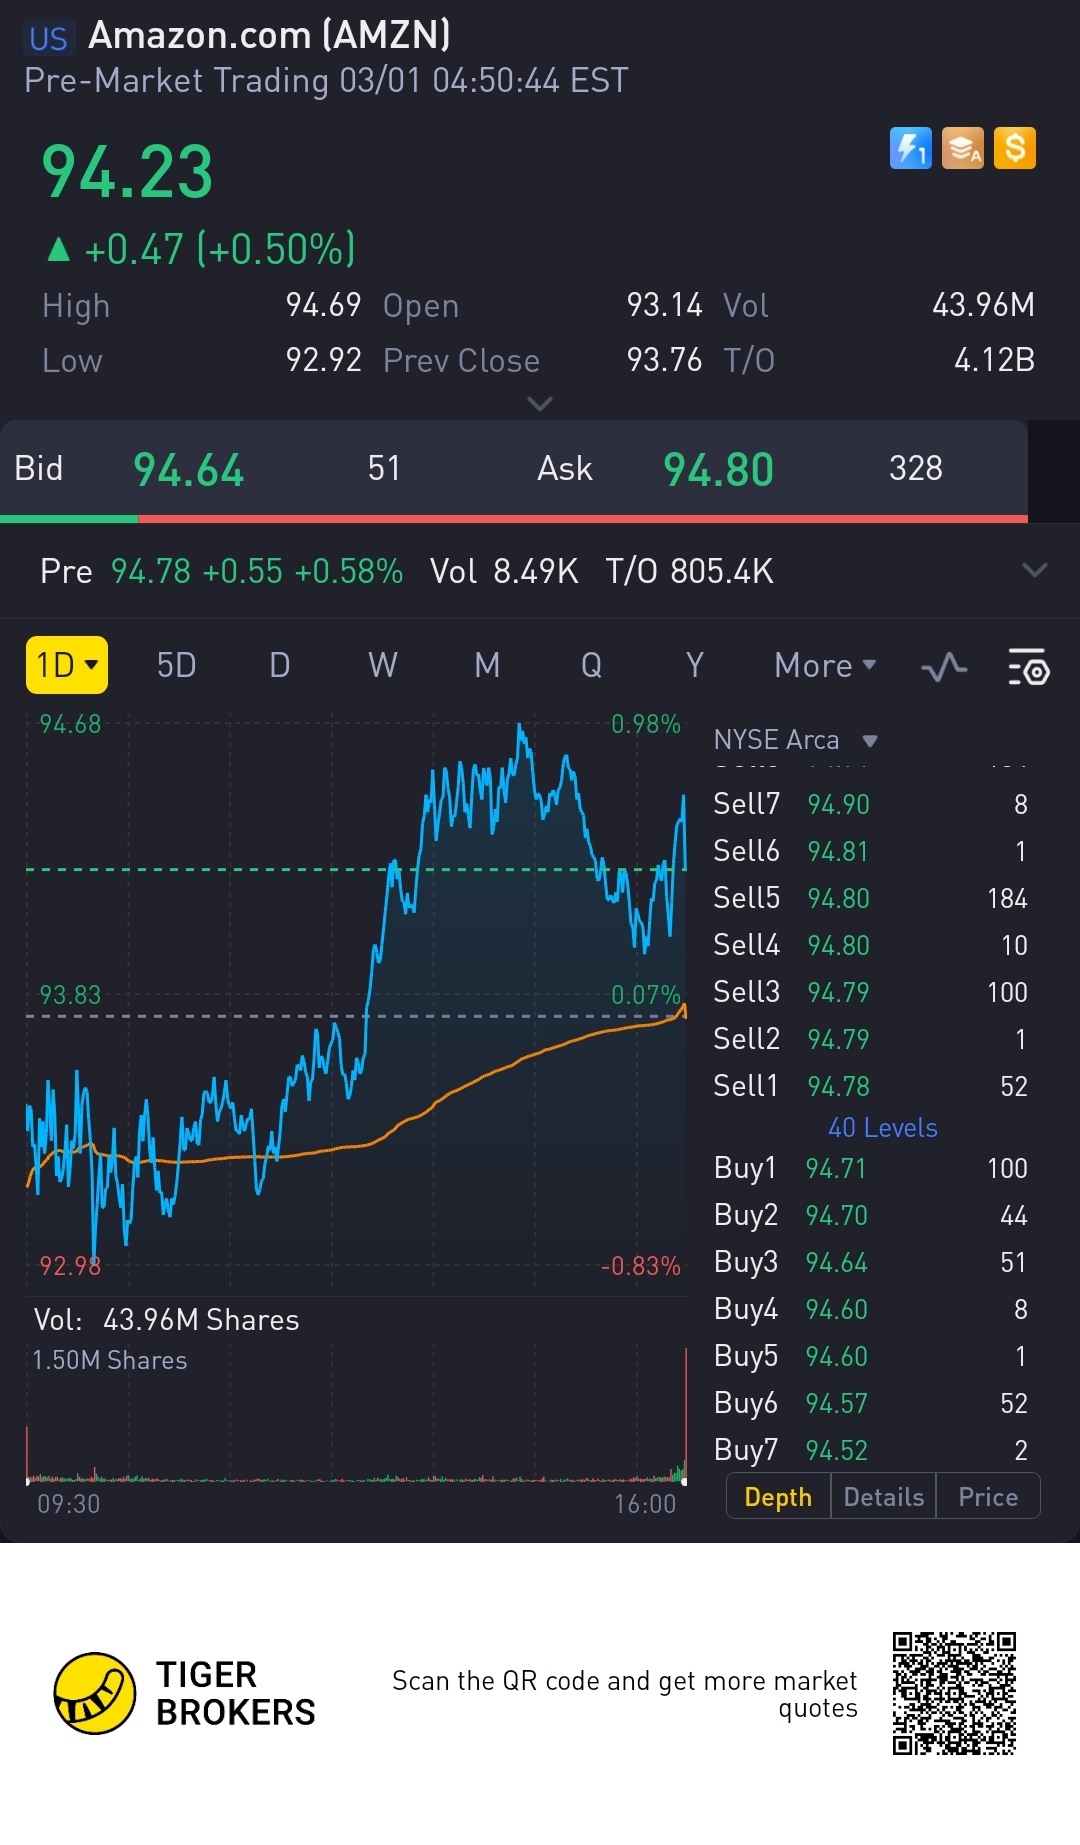The width and height of the screenshot is (1080, 1845).
Task: Open the 1D timeframe dropdown
Action: (x=66, y=666)
